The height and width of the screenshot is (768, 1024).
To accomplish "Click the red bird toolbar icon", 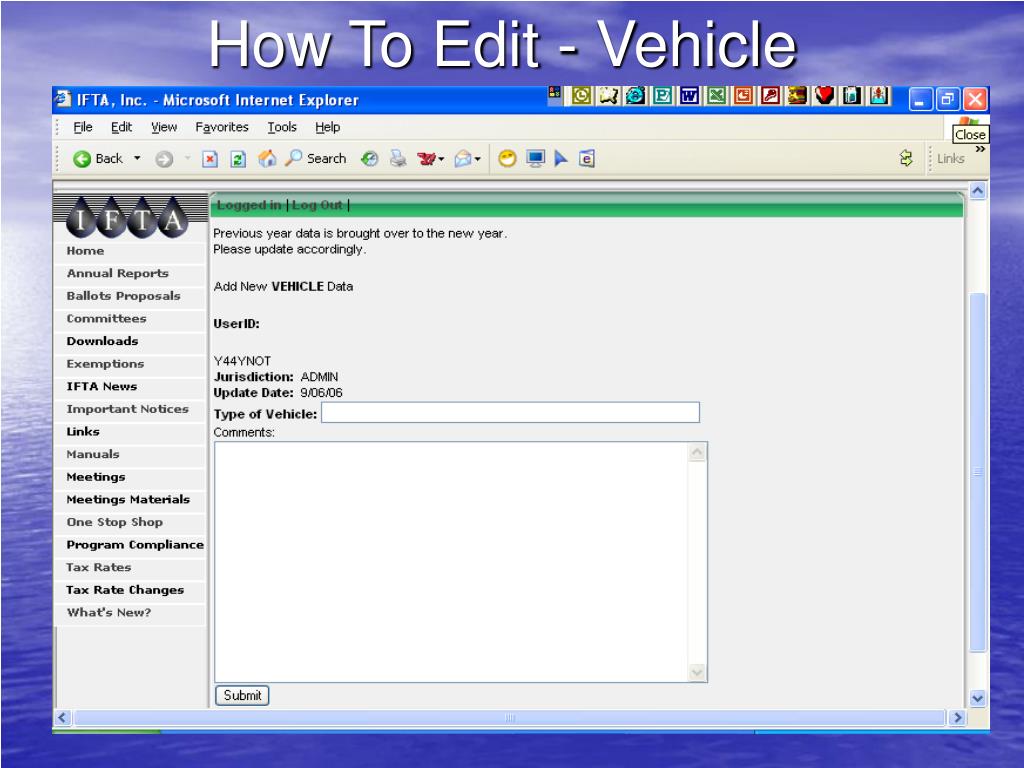I will [x=426, y=159].
